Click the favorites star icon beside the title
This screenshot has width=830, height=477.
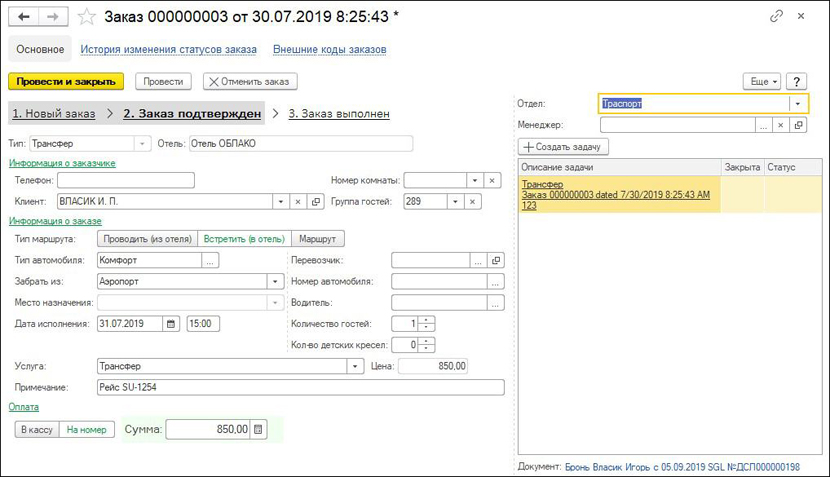click(87, 17)
